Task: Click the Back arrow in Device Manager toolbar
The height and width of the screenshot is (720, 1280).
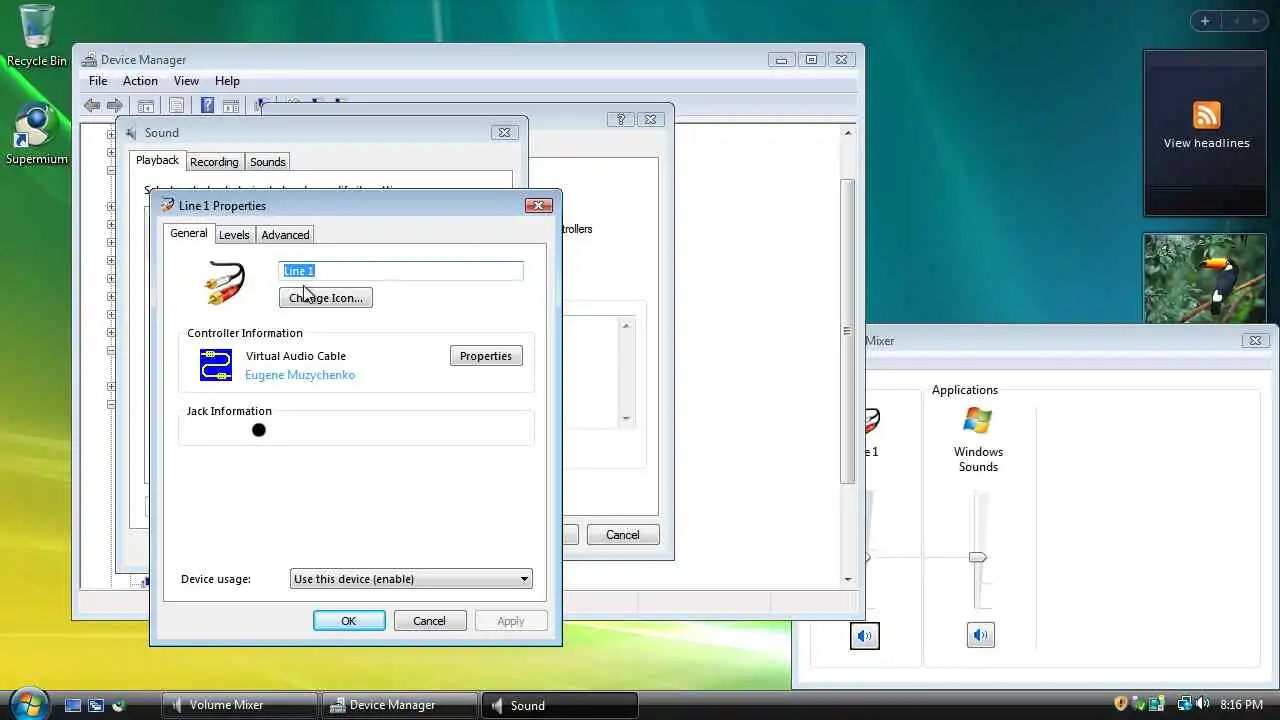Action: (x=92, y=105)
